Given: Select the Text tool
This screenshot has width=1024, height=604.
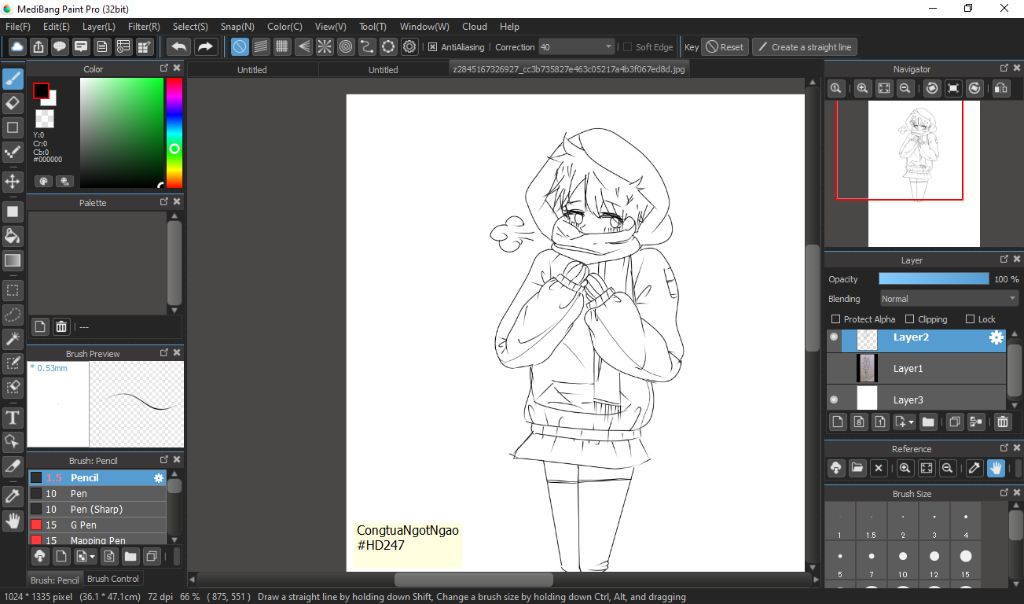Looking at the screenshot, I should (x=12, y=417).
